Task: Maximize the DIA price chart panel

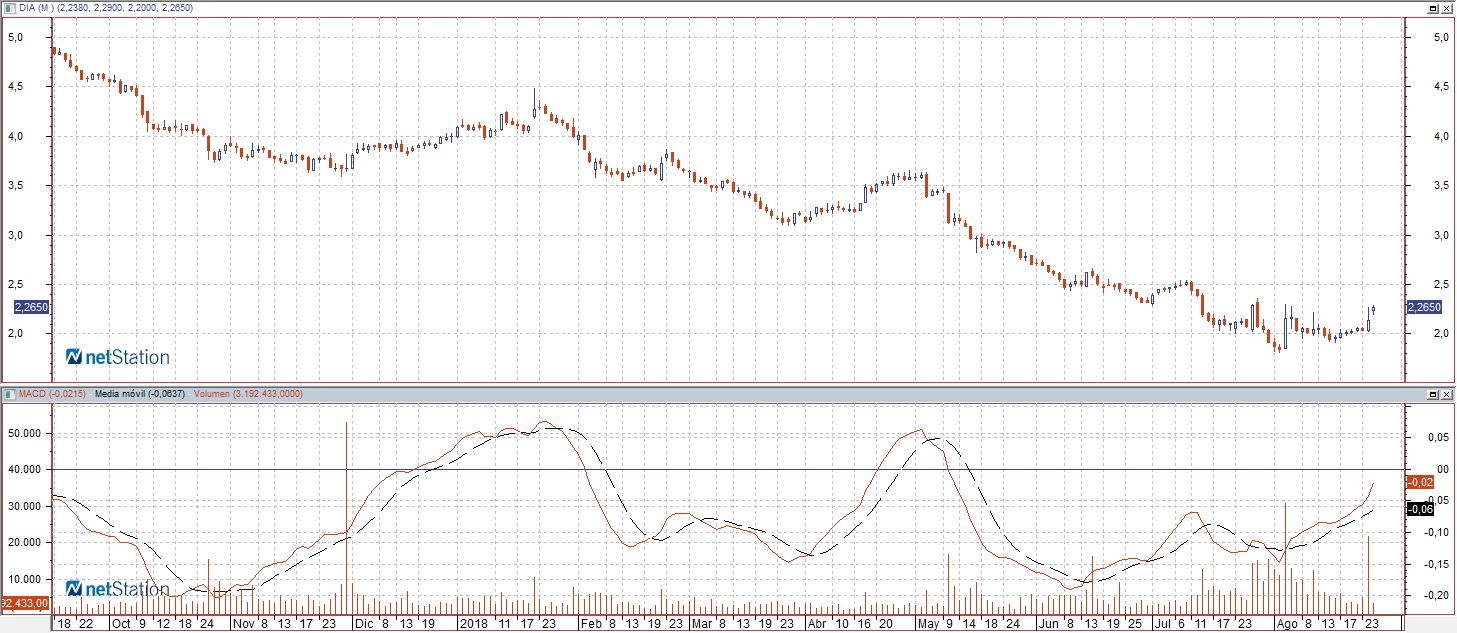Action: (x=1433, y=8)
